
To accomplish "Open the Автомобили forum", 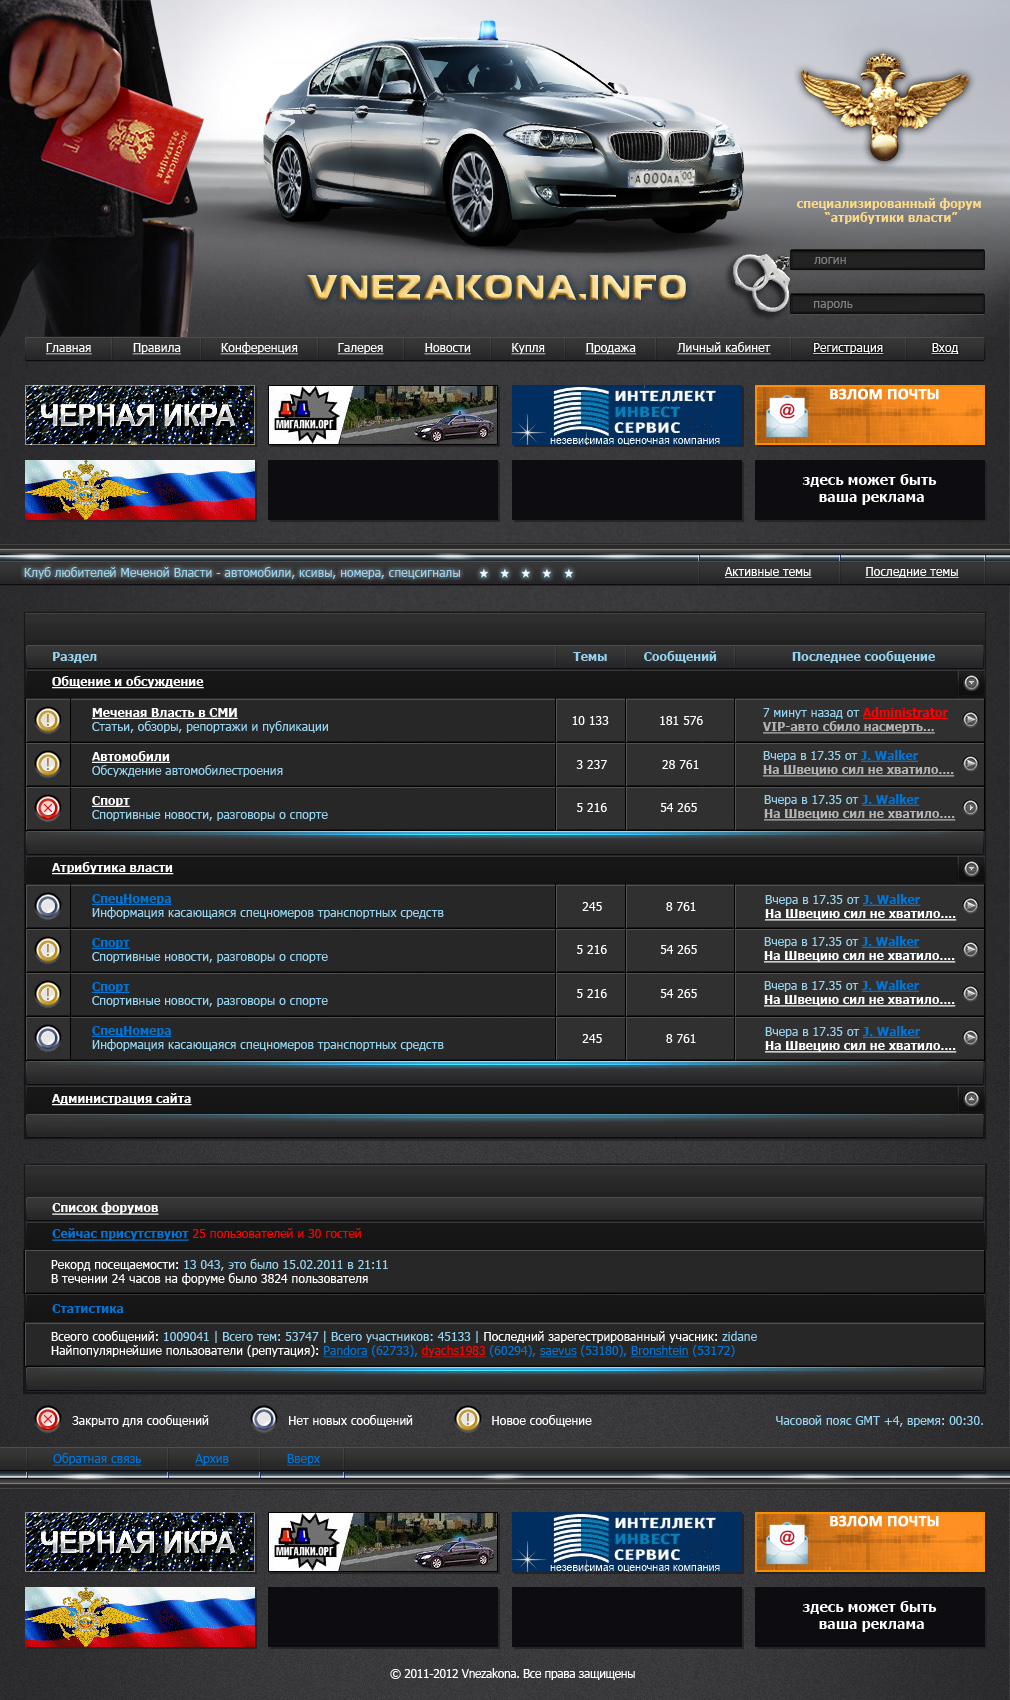I will tap(131, 757).
